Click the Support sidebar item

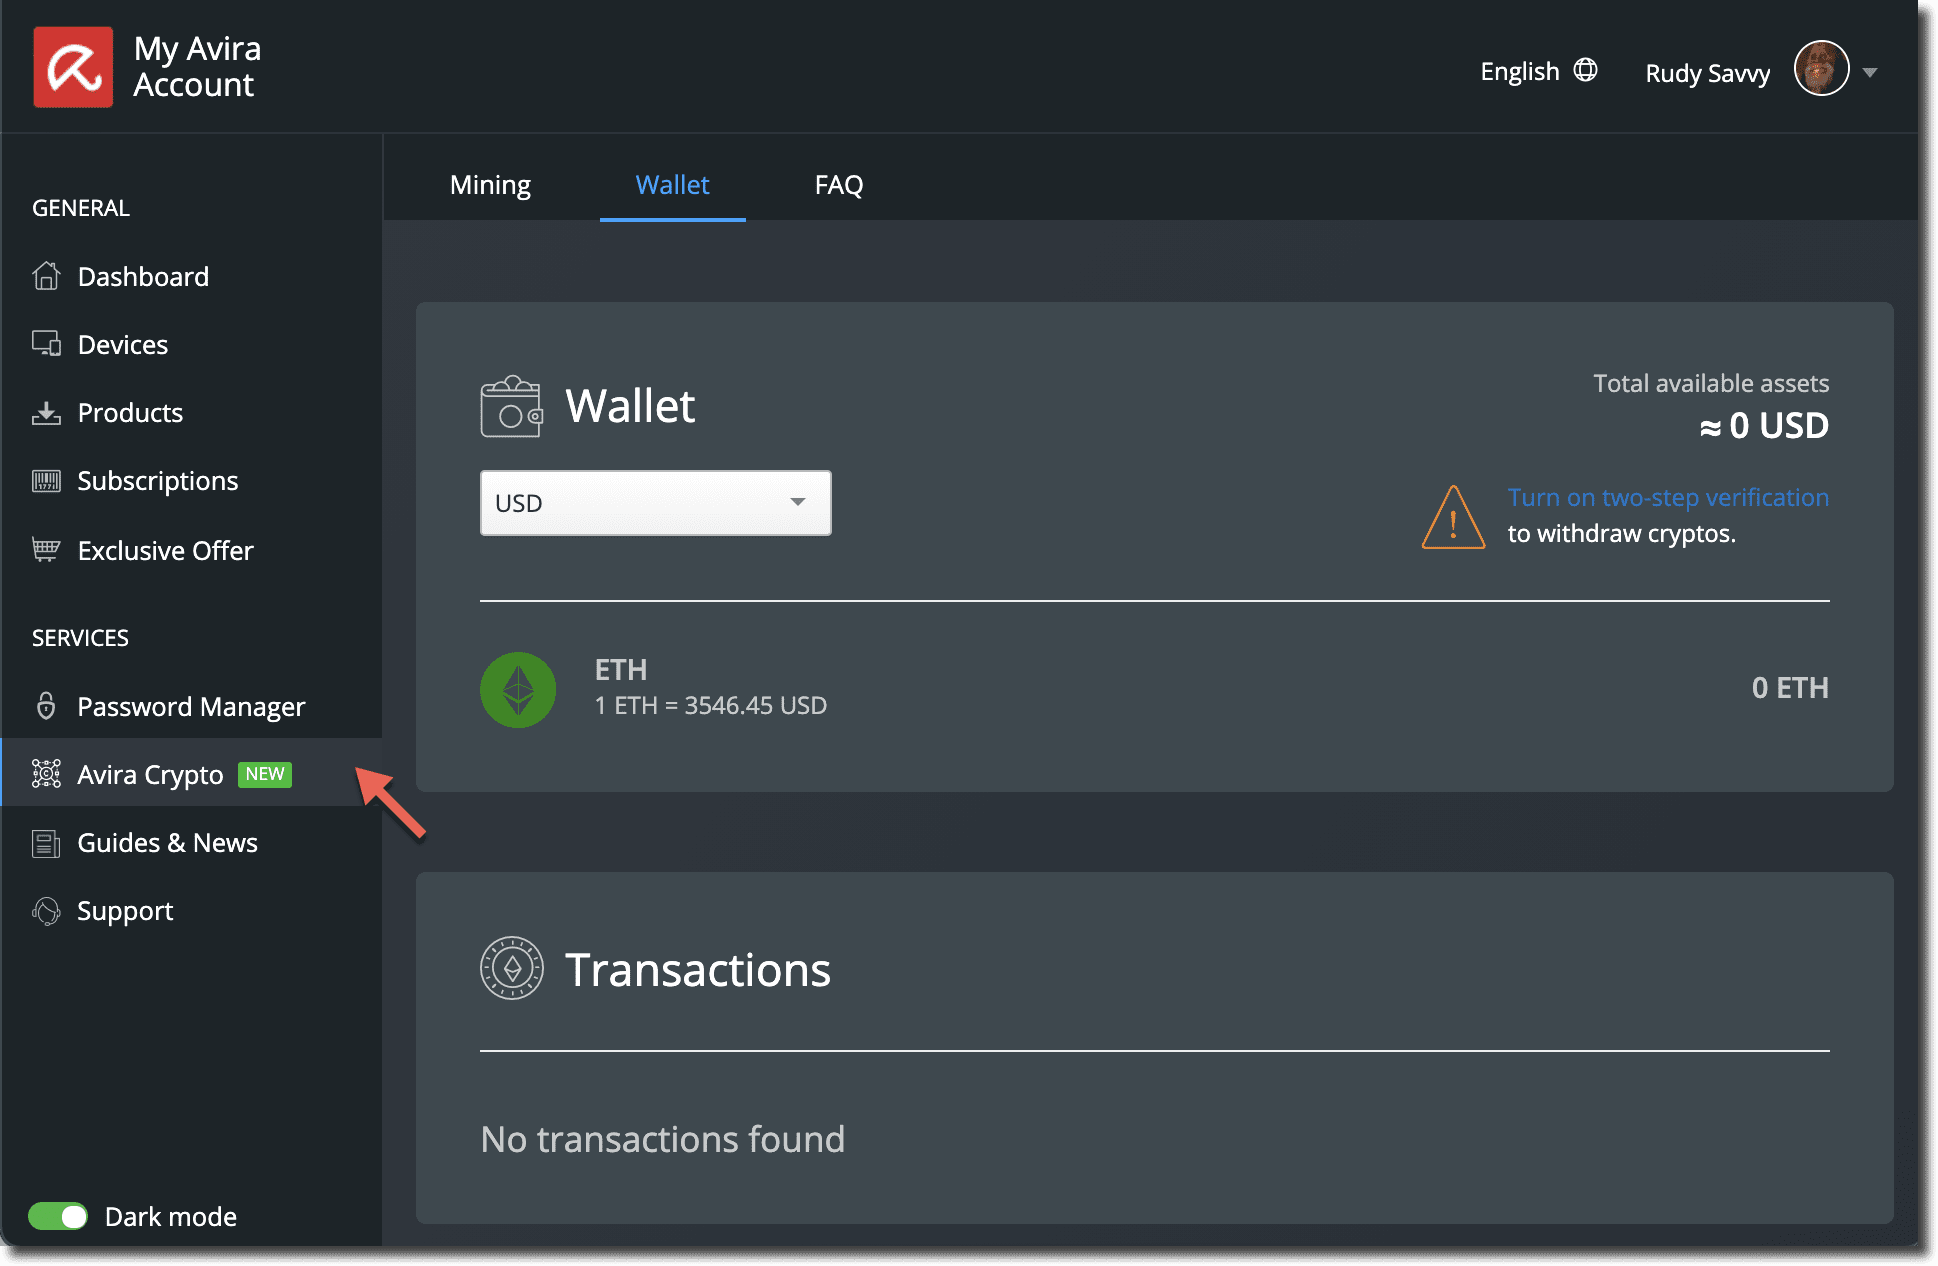click(126, 910)
